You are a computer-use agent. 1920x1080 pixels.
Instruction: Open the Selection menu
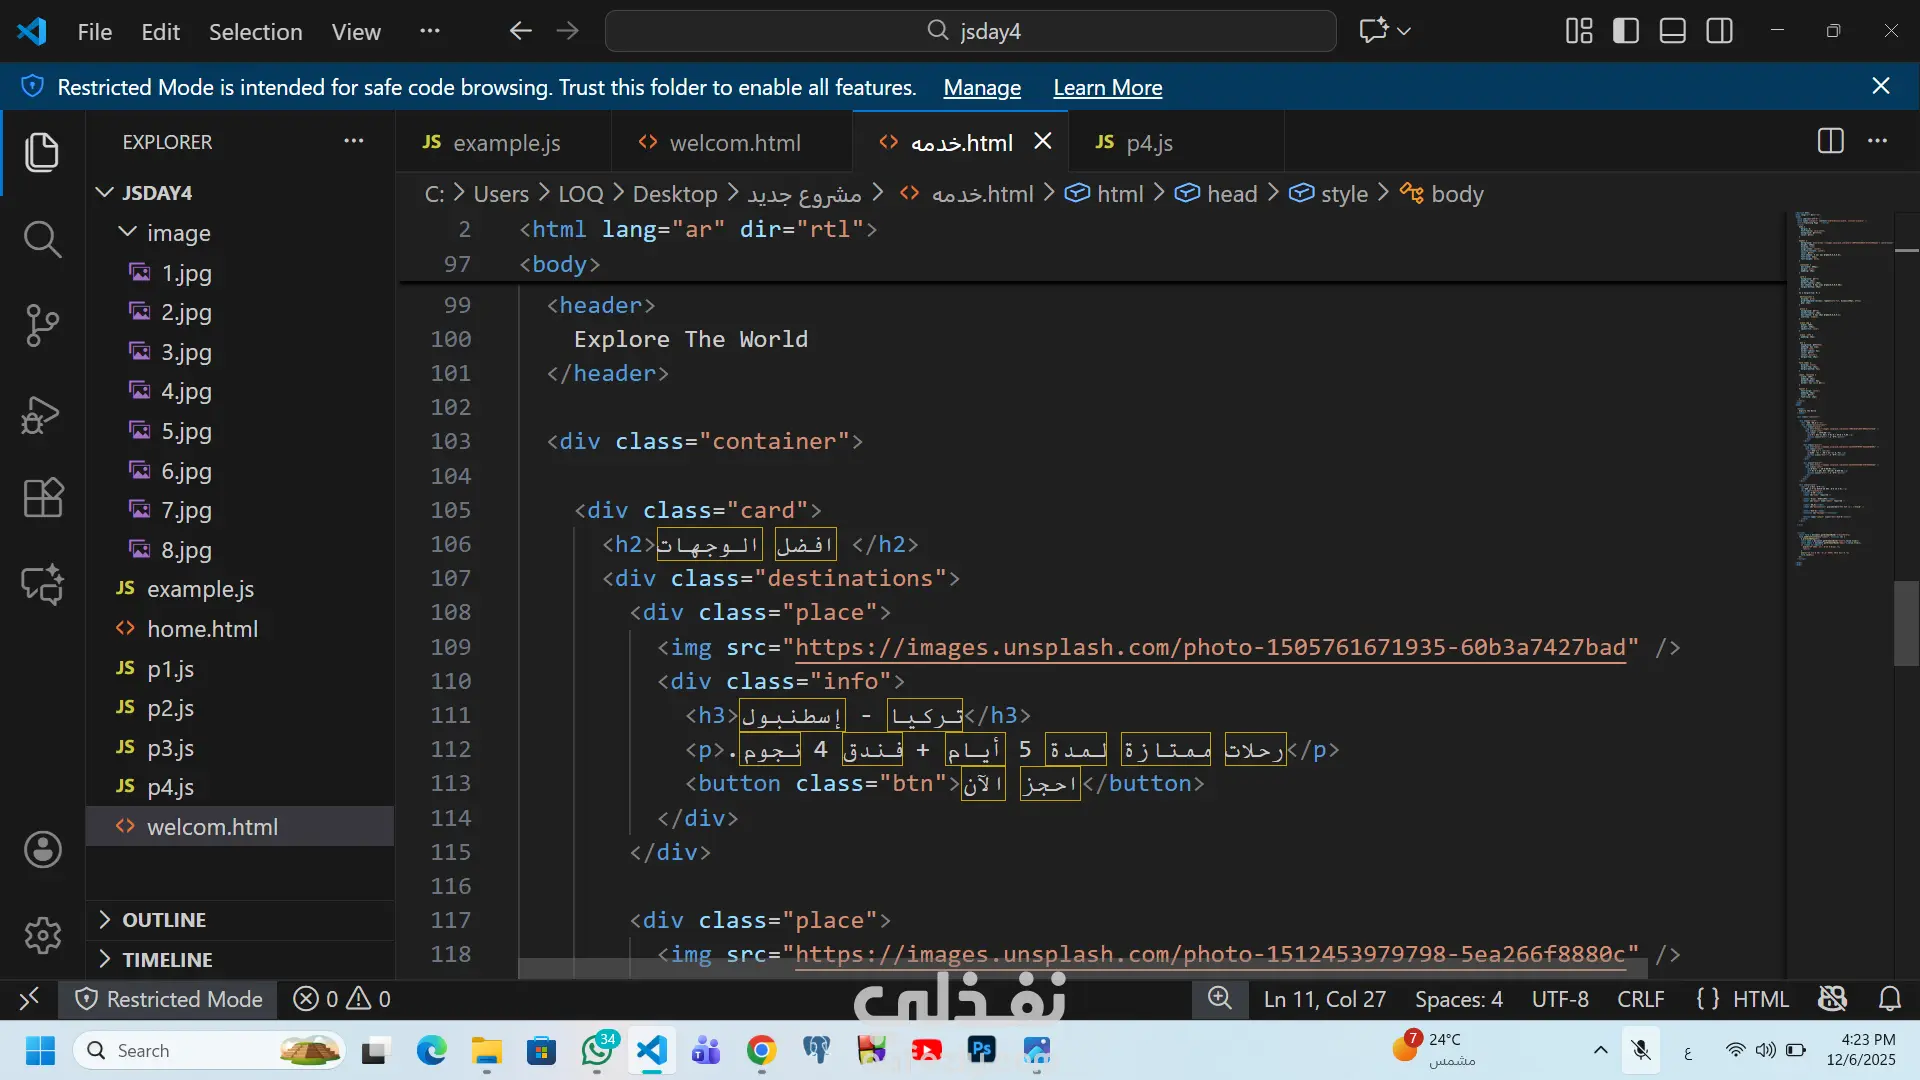coord(255,32)
